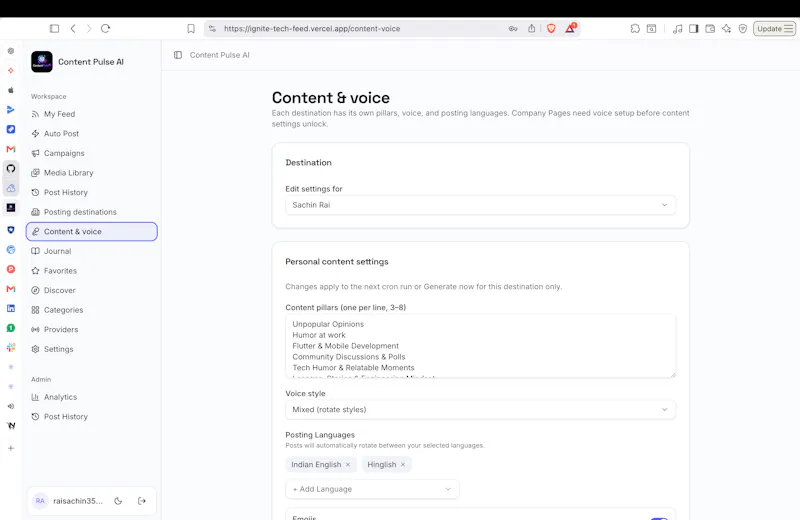Screen dimensions: 800x520
Task: Open Admin Analytics
Action: click(x=92, y=397)
